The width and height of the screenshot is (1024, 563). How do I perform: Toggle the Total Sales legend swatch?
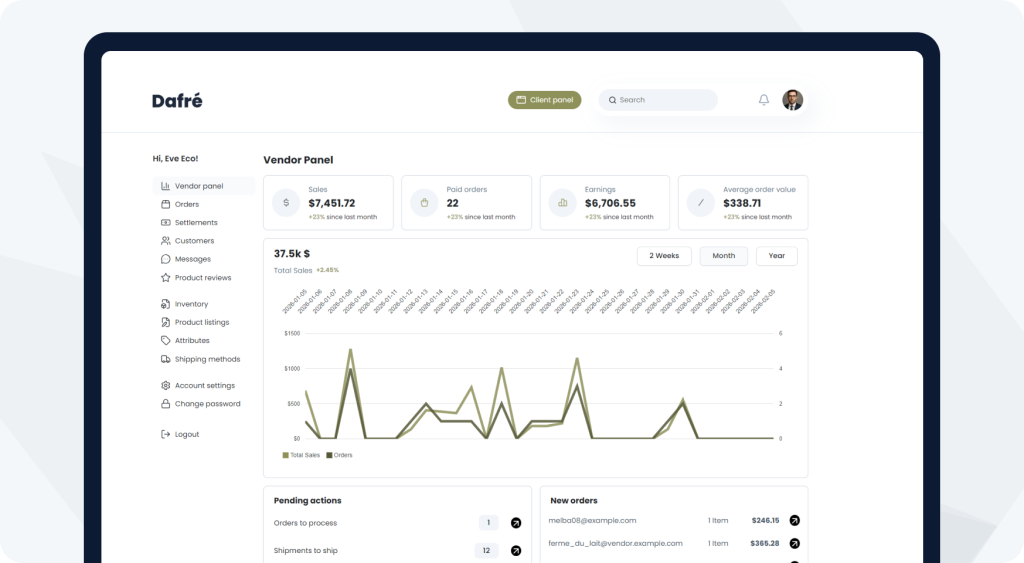[x=286, y=455]
